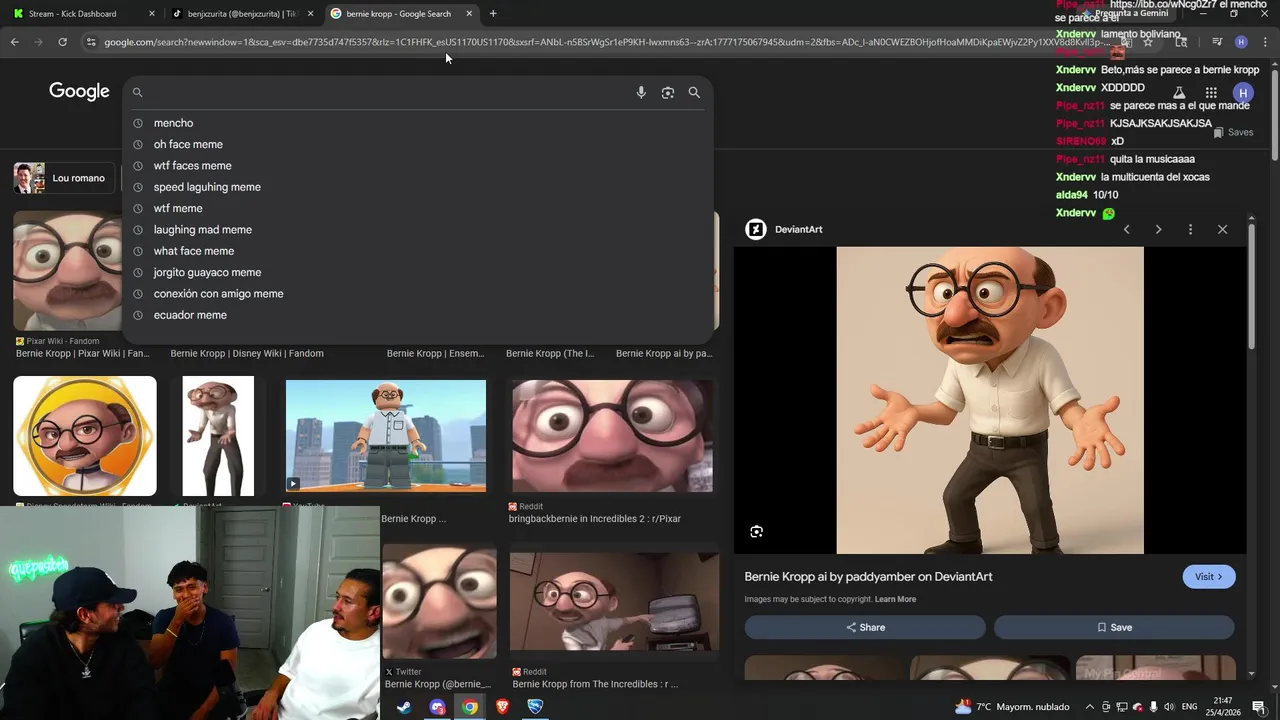Open 'Bernie Kropp from The Incredibles' Reddit thumbnail

click(x=614, y=602)
